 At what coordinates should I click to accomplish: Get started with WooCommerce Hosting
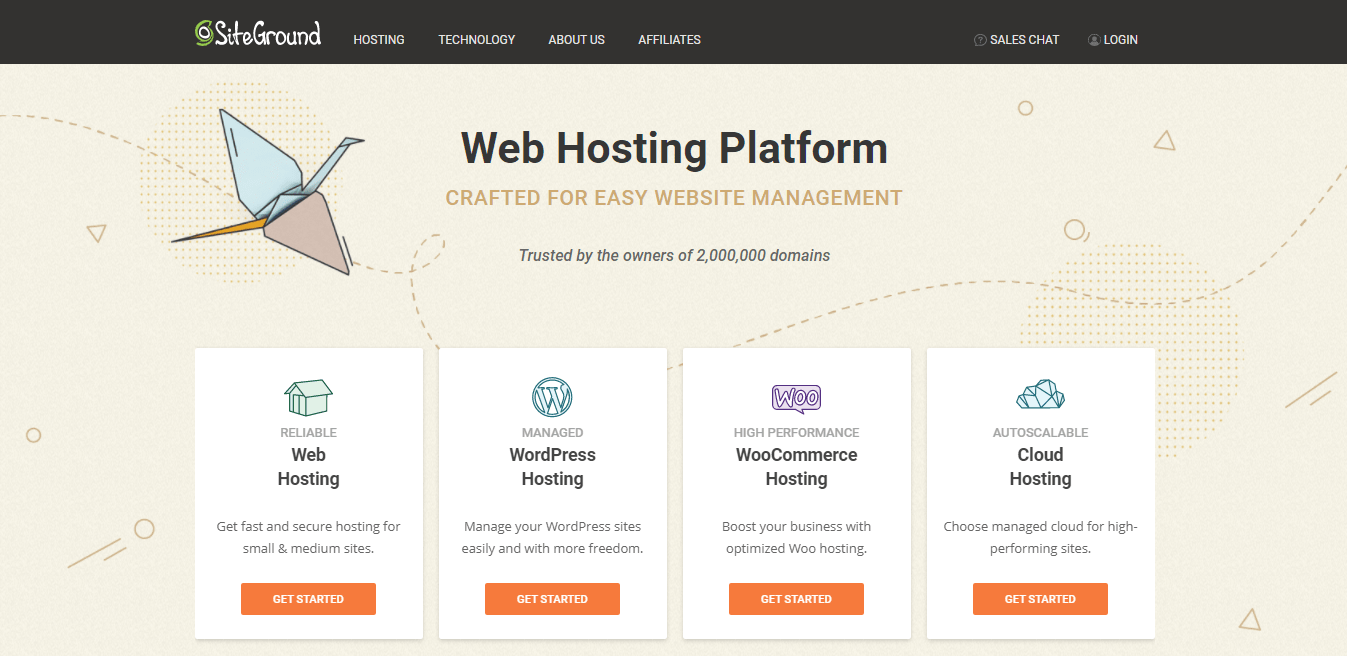coord(796,599)
